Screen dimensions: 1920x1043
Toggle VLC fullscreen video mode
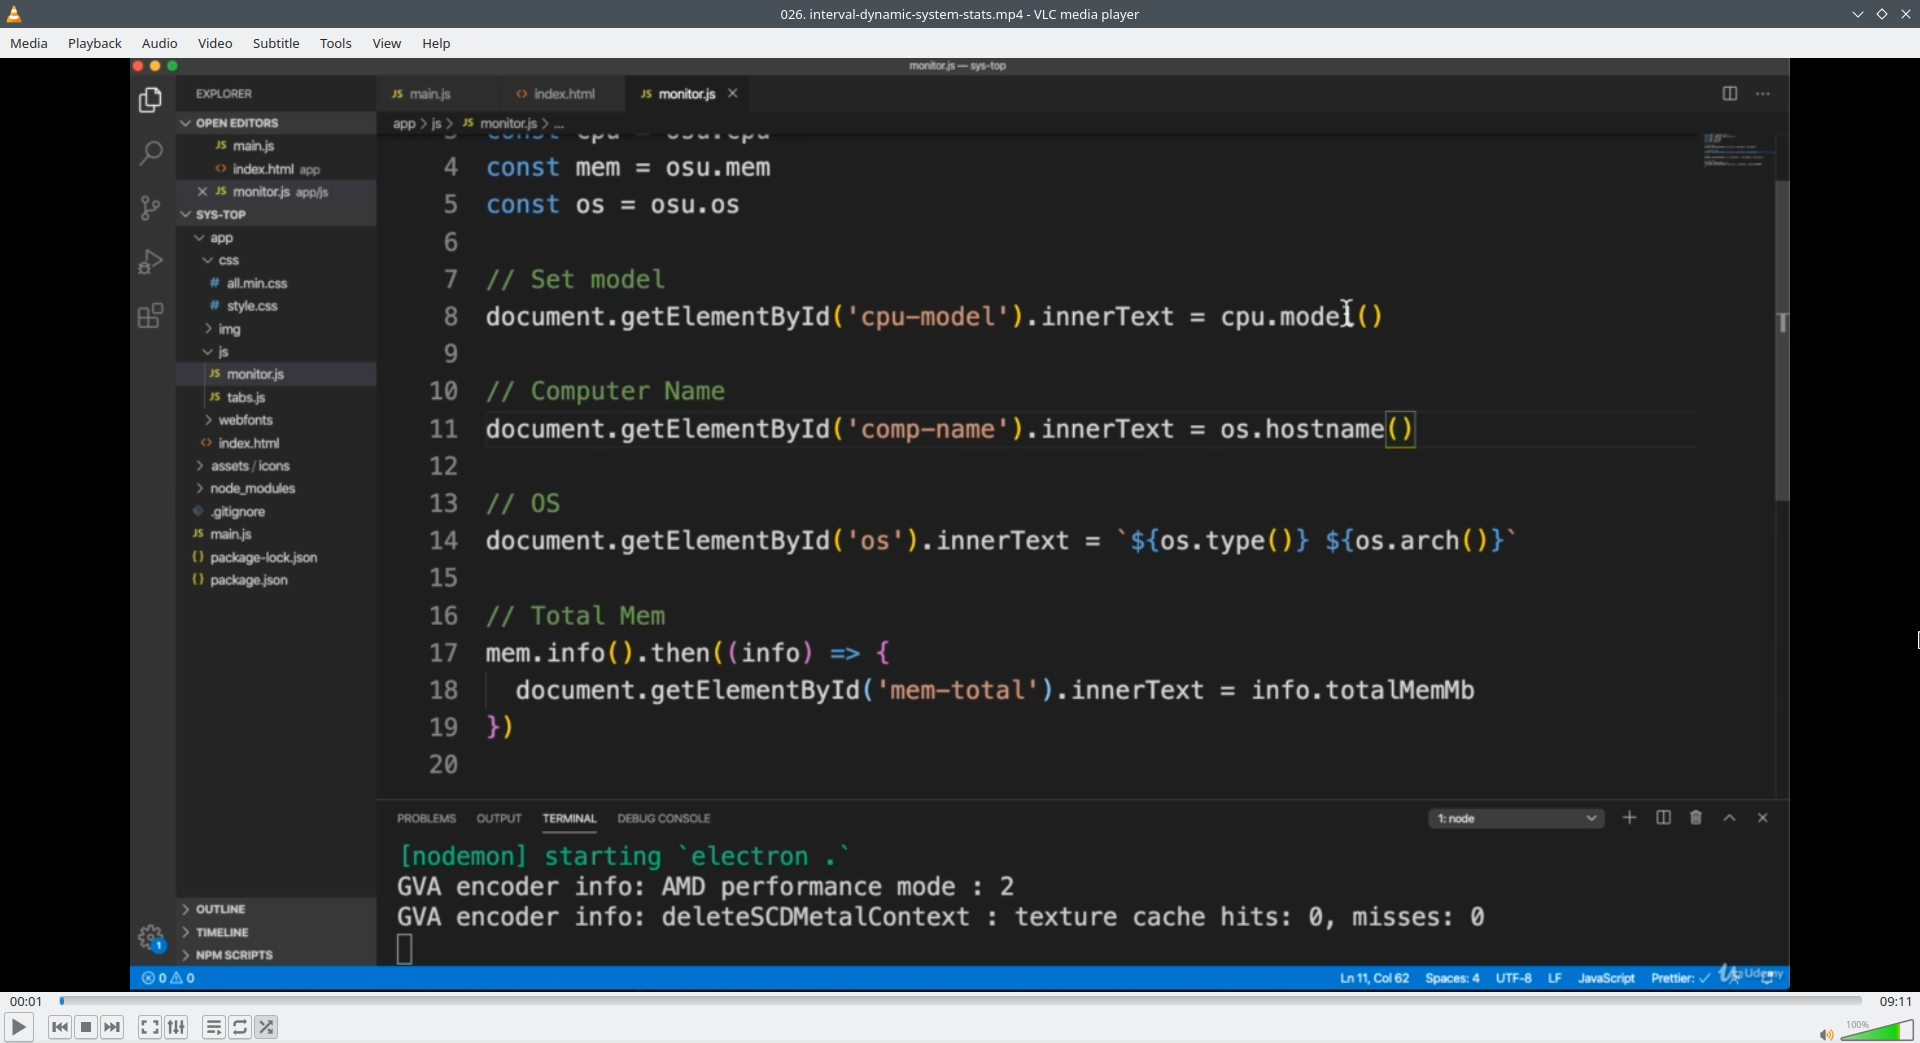(x=150, y=1027)
